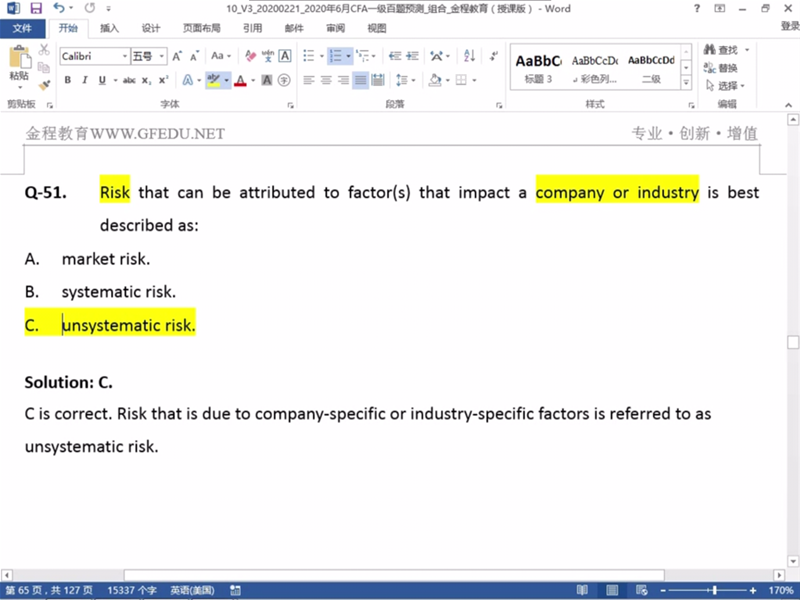Screen dimensions: 800x600
Task: Toggle strikethrough formatting
Action: 128,80
